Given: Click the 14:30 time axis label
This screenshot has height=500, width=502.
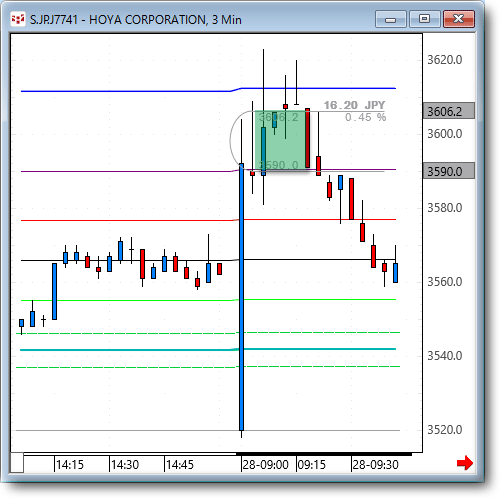Looking at the screenshot, I should coord(125,465).
